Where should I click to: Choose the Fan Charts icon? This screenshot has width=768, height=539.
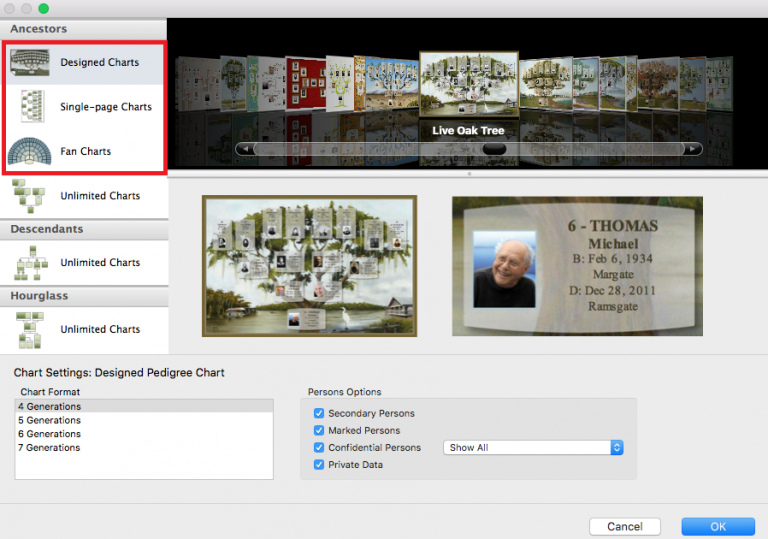click(x=30, y=152)
